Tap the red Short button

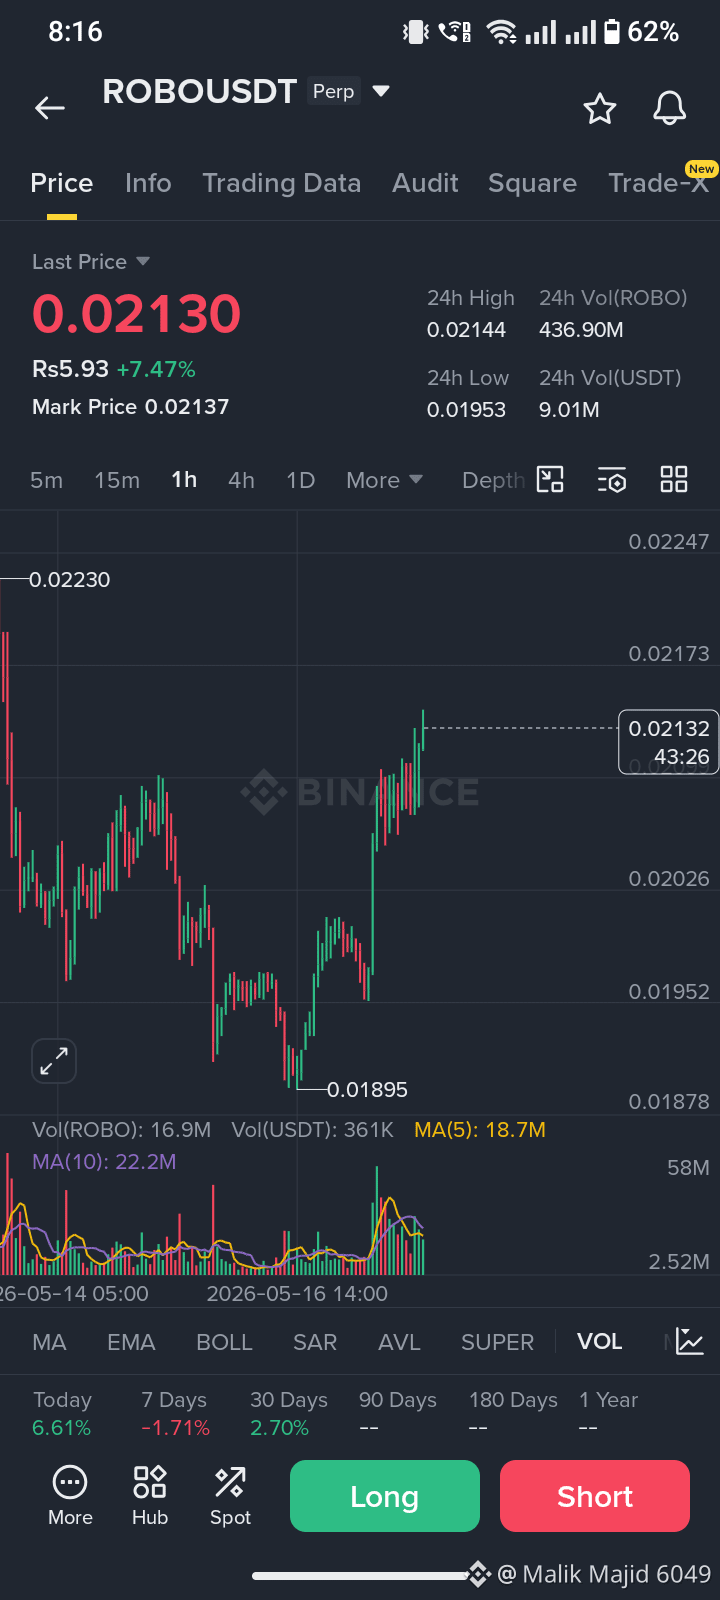[595, 1496]
